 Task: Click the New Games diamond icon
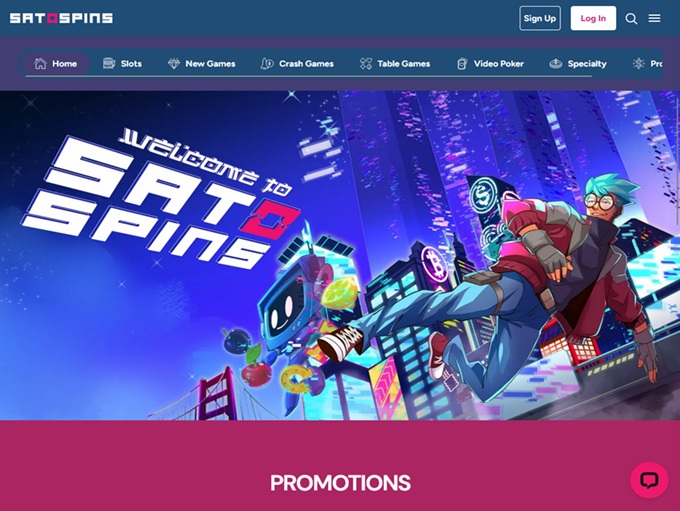point(173,63)
